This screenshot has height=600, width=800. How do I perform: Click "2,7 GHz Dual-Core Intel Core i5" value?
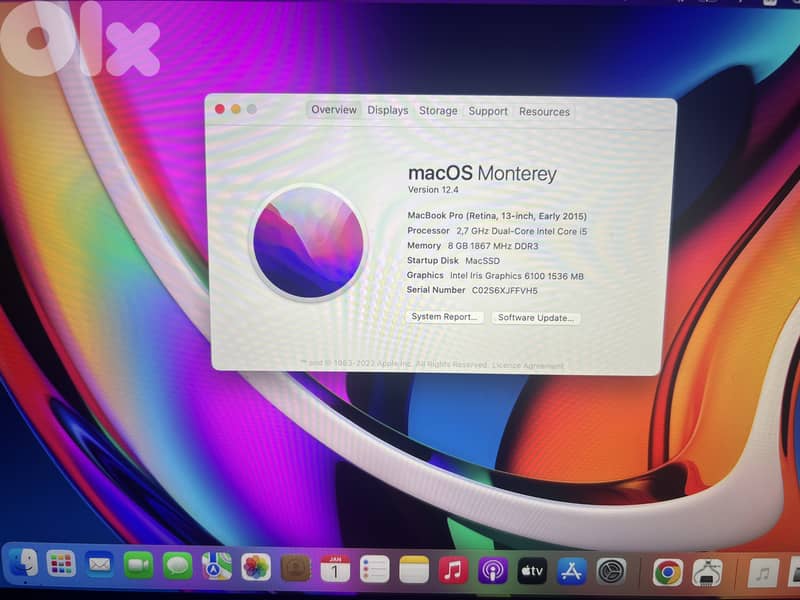[521, 231]
